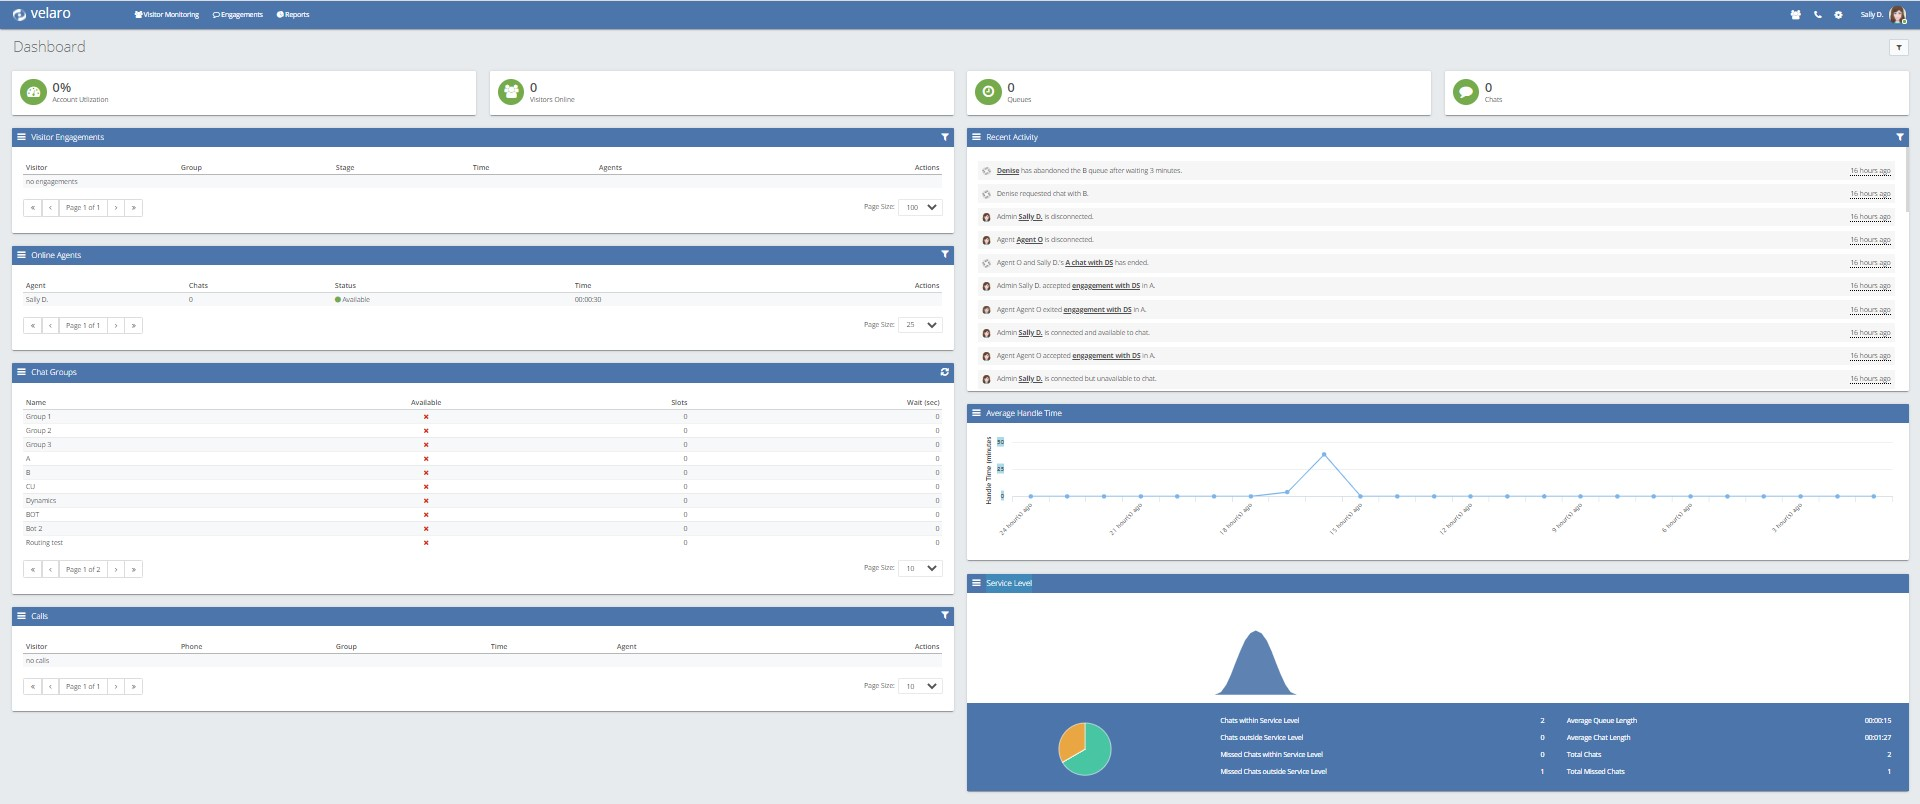Image resolution: width=1920 pixels, height=804 pixels.
Task: Go to next page of Chat Groups
Action: point(116,569)
